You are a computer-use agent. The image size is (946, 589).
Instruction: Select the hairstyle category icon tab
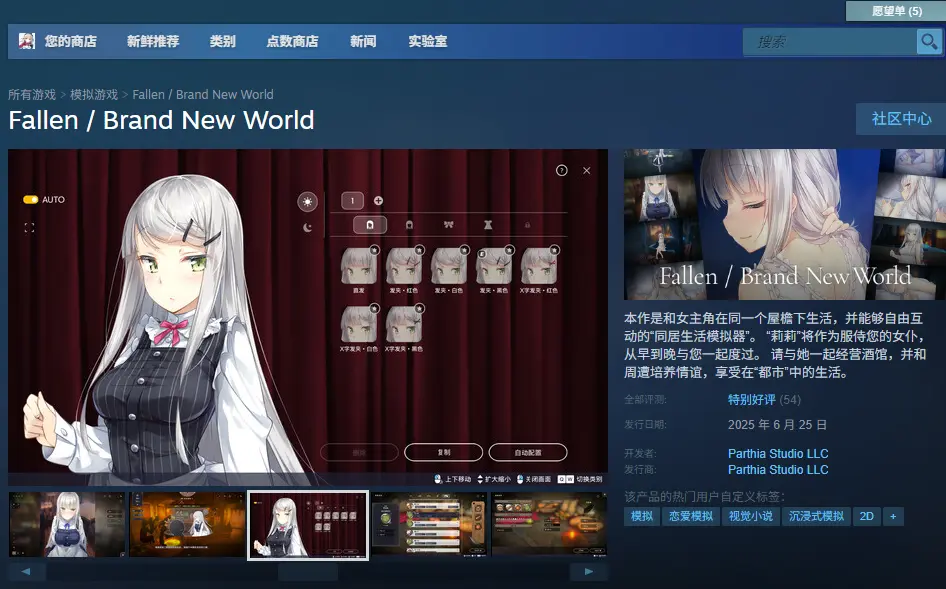[x=370, y=224]
